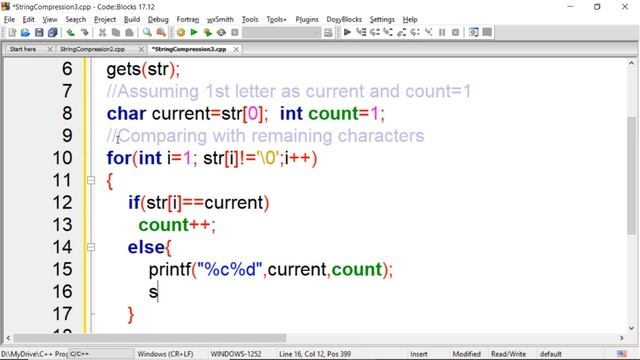The height and width of the screenshot is (360, 640).
Task: Open the Settings menu
Action: pyautogui.click(x=382, y=19)
